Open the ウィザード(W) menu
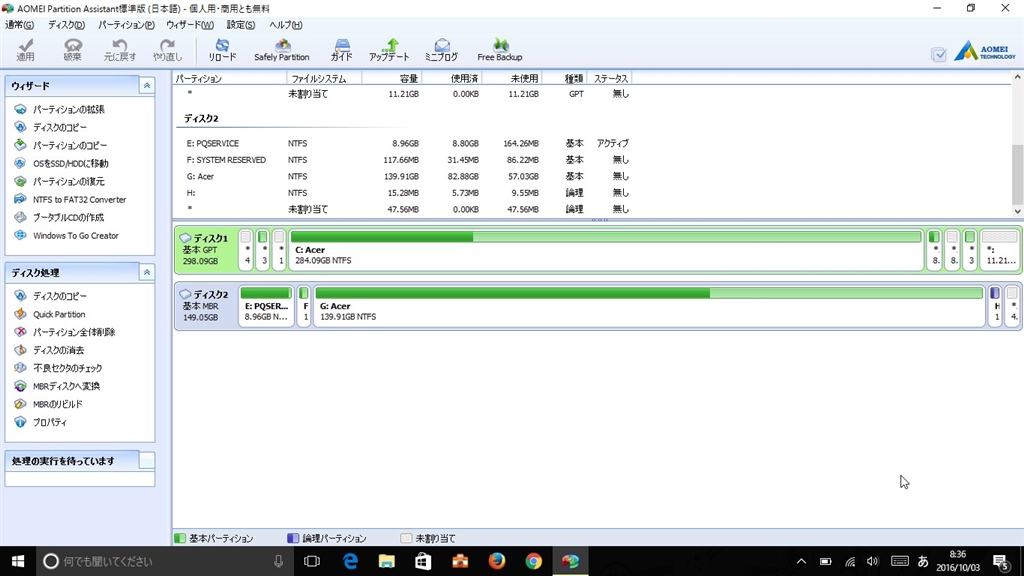Image resolution: width=1024 pixels, height=576 pixels. pyautogui.click(x=189, y=25)
